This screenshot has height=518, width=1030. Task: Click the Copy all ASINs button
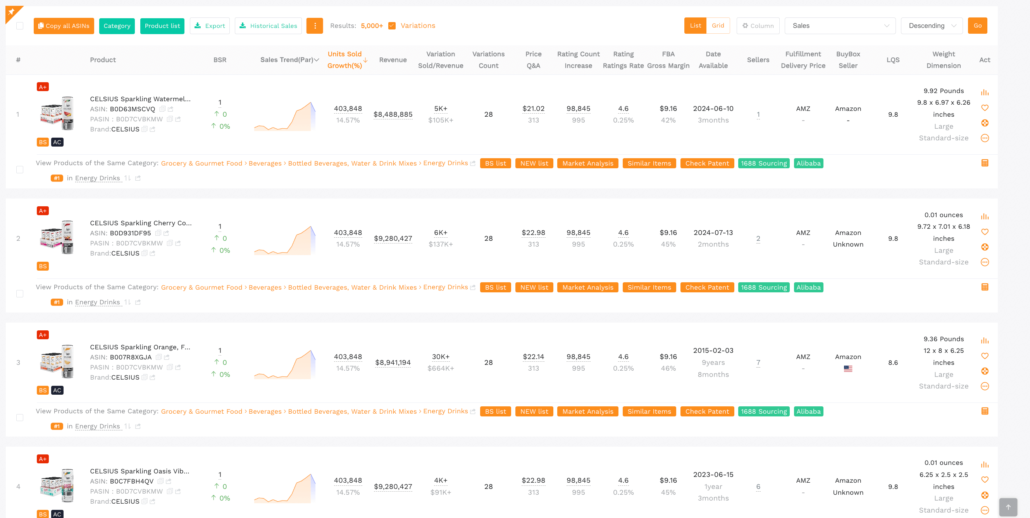pos(64,26)
